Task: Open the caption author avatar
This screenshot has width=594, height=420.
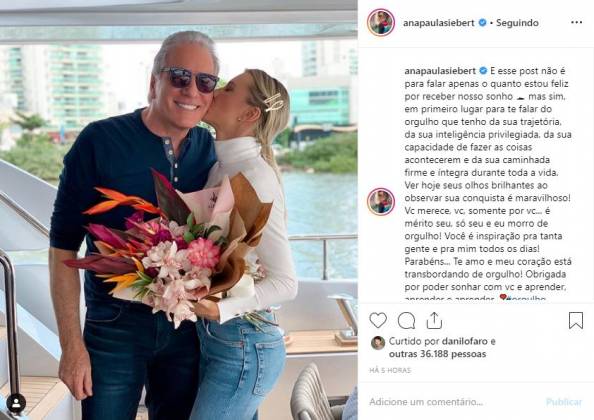Action: (381, 201)
